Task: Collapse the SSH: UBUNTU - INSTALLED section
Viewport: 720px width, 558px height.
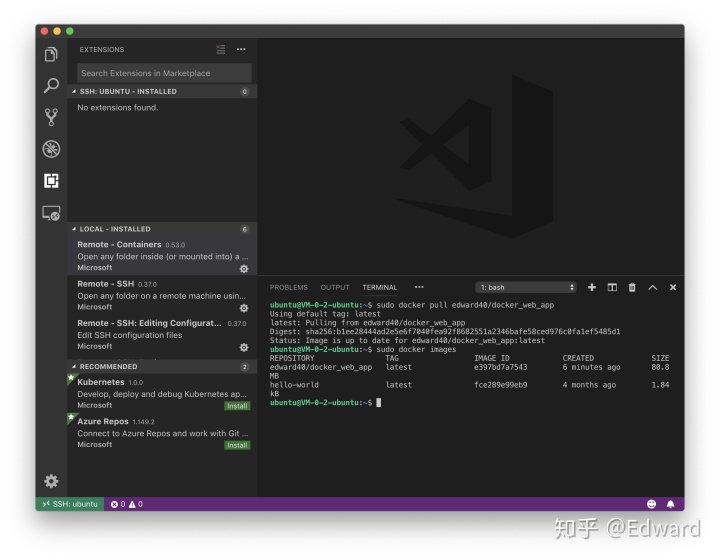Action: 162,91
